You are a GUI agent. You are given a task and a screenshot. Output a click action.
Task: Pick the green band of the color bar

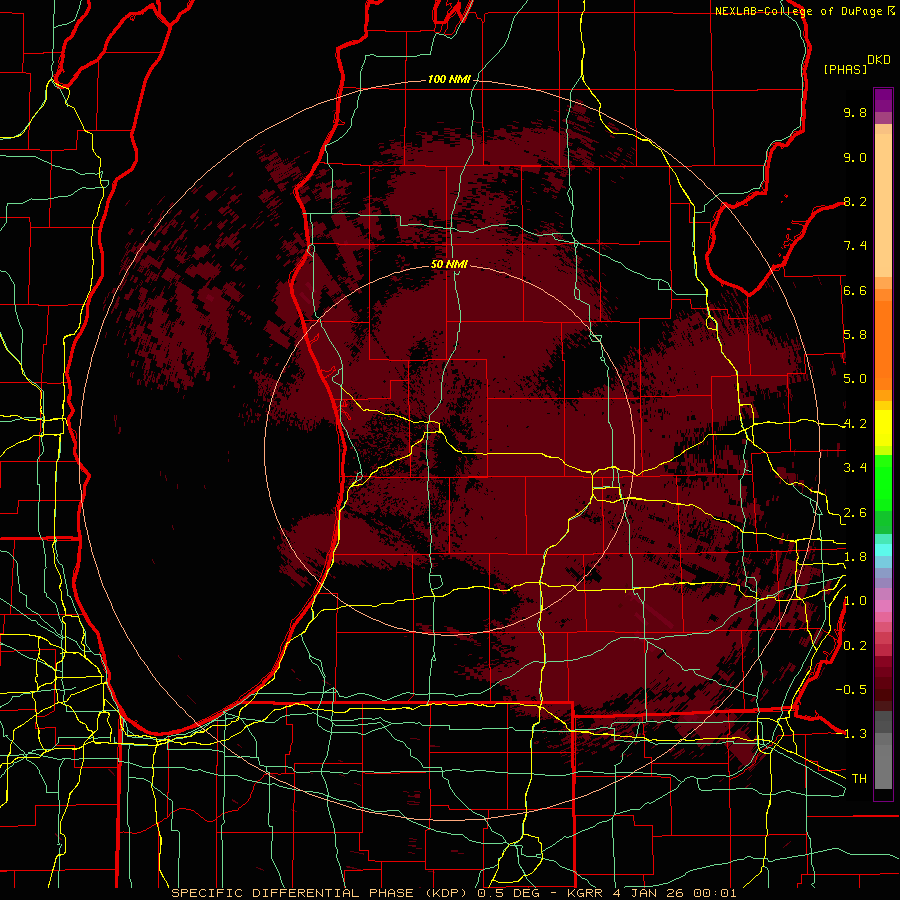point(883,482)
